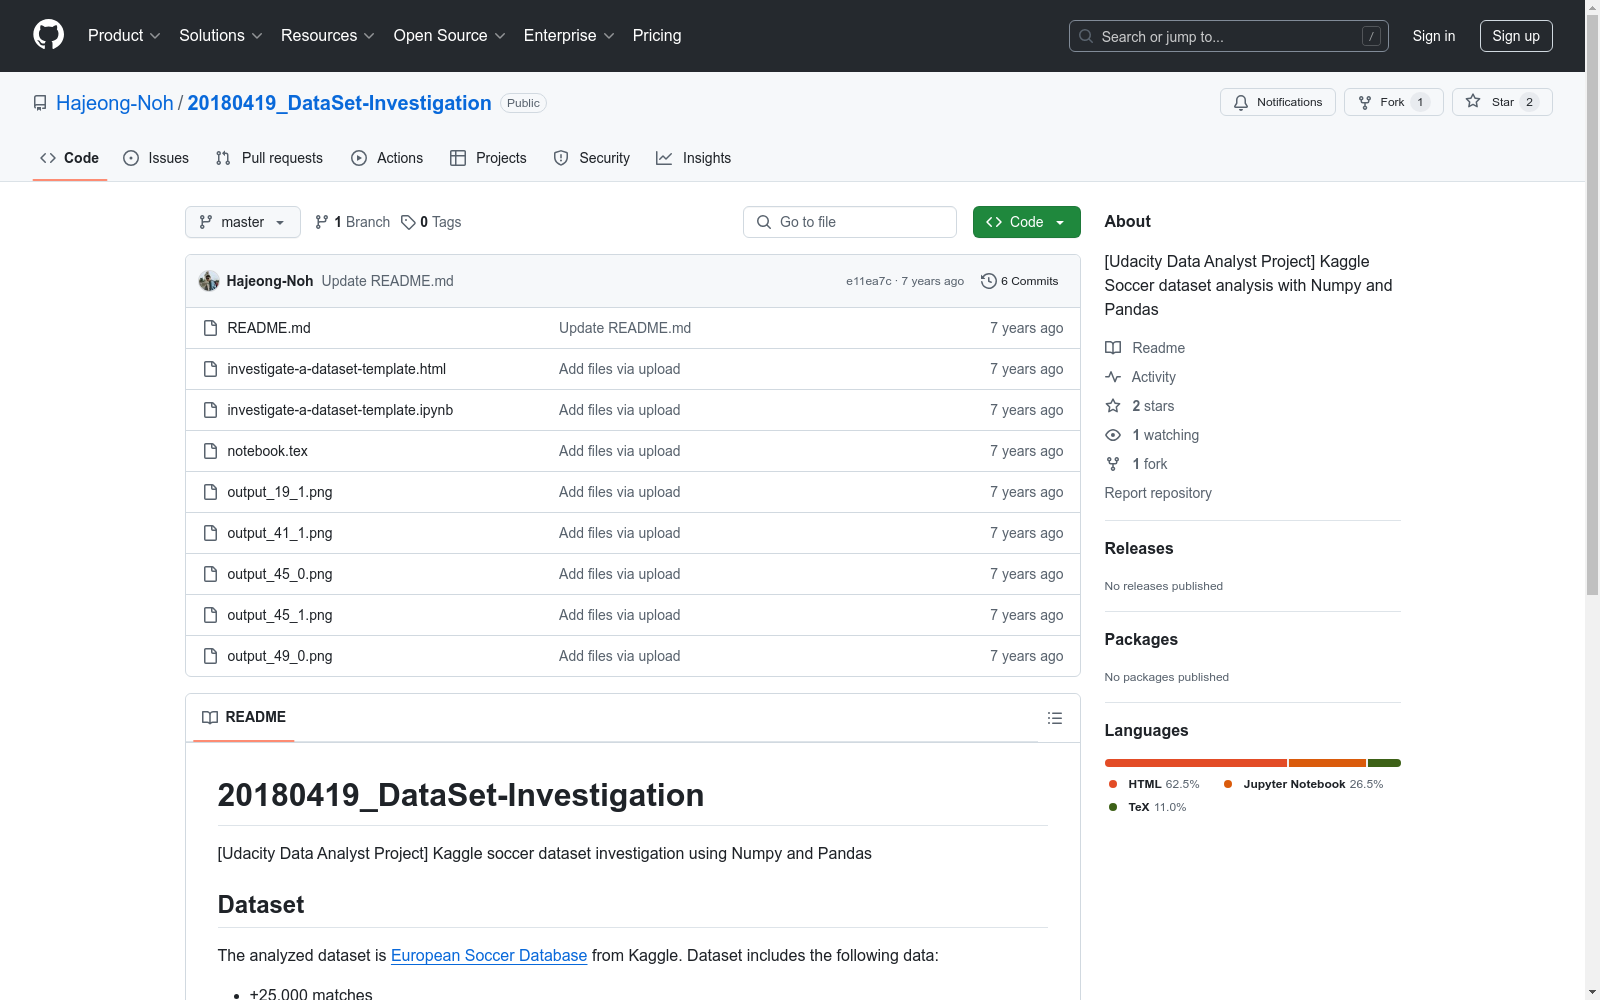Click the Jupyter Notebook segment of languages bar
The height and width of the screenshot is (1000, 1600).
1327,763
